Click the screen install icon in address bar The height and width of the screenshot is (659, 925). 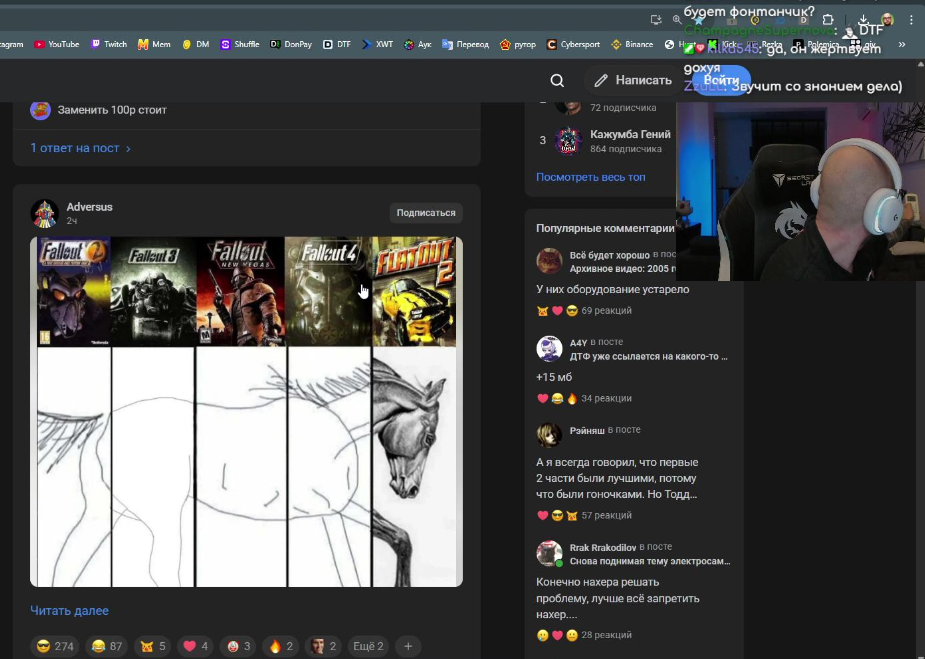click(656, 19)
